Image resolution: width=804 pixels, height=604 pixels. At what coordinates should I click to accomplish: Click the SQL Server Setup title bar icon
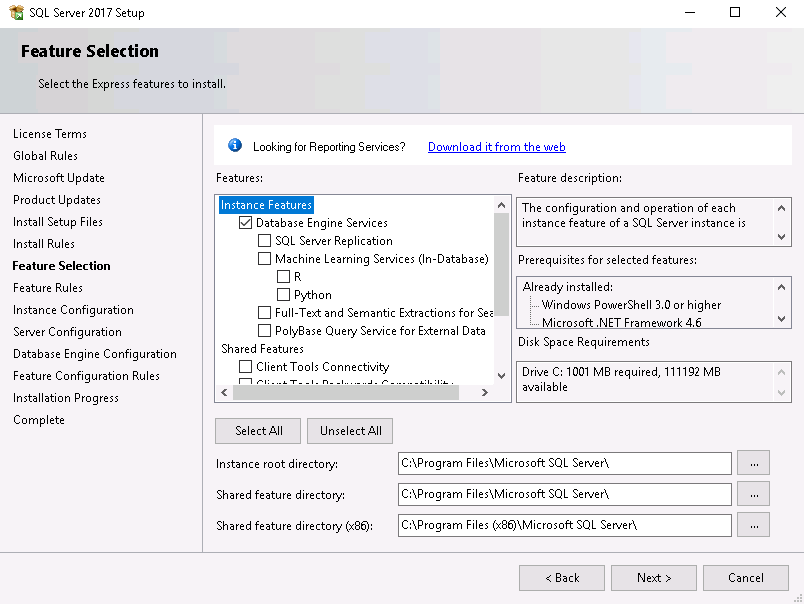point(16,12)
